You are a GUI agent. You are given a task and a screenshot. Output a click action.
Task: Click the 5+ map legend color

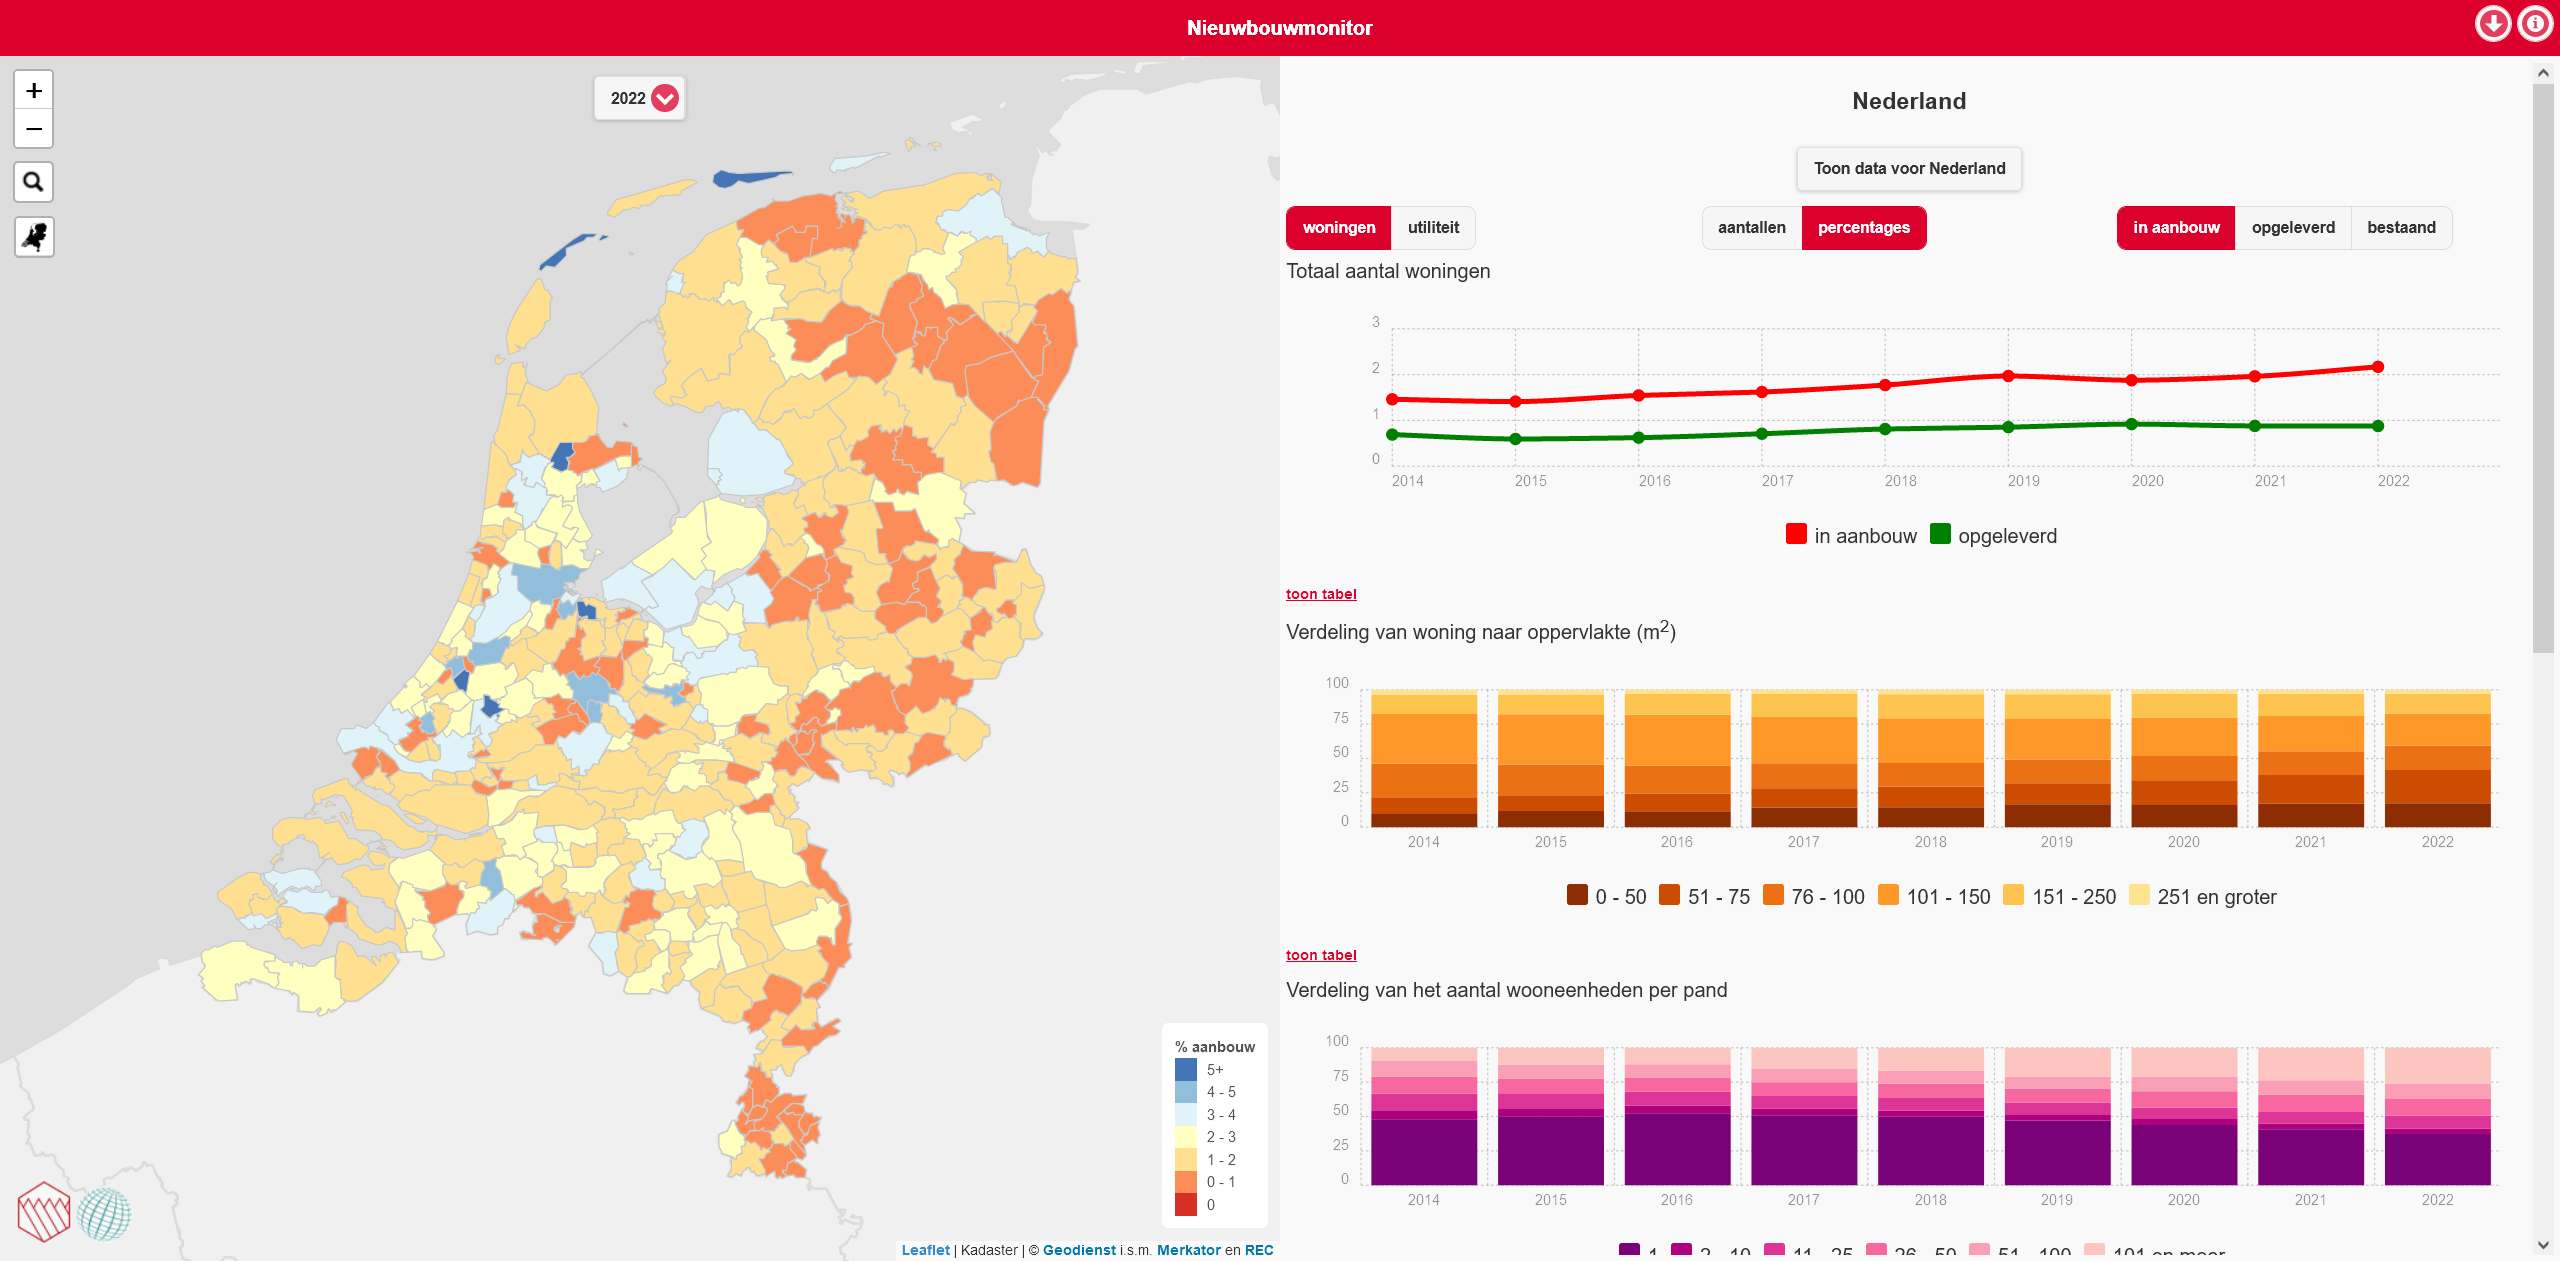[x=1186, y=1069]
